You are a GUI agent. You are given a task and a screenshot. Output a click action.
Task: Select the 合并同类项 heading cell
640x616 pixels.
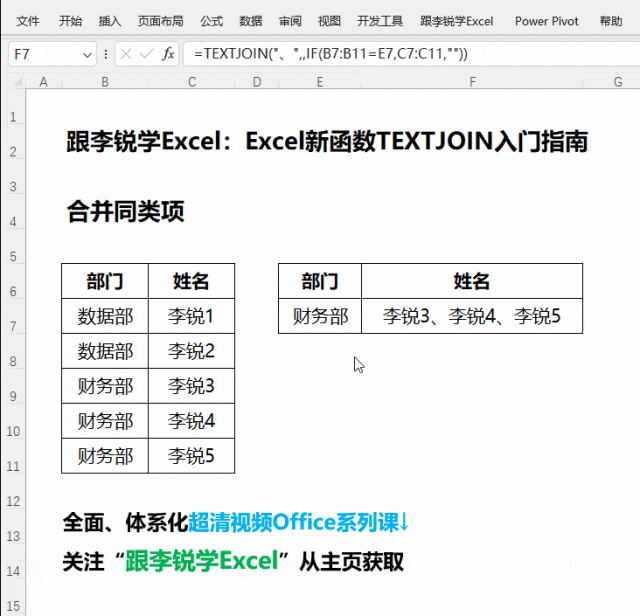pyautogui.click(x=125, y=211)
